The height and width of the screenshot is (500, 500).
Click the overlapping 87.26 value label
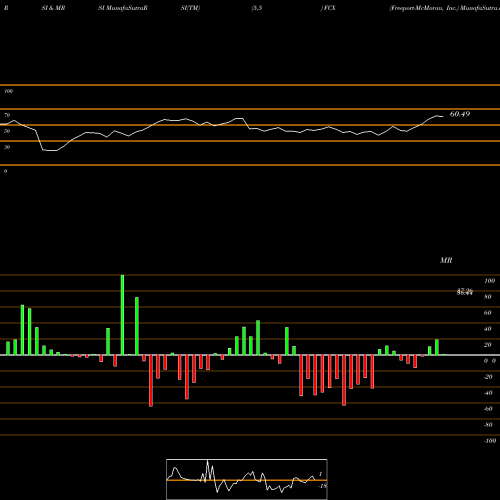pyautogui.click(x=465, y=292)
